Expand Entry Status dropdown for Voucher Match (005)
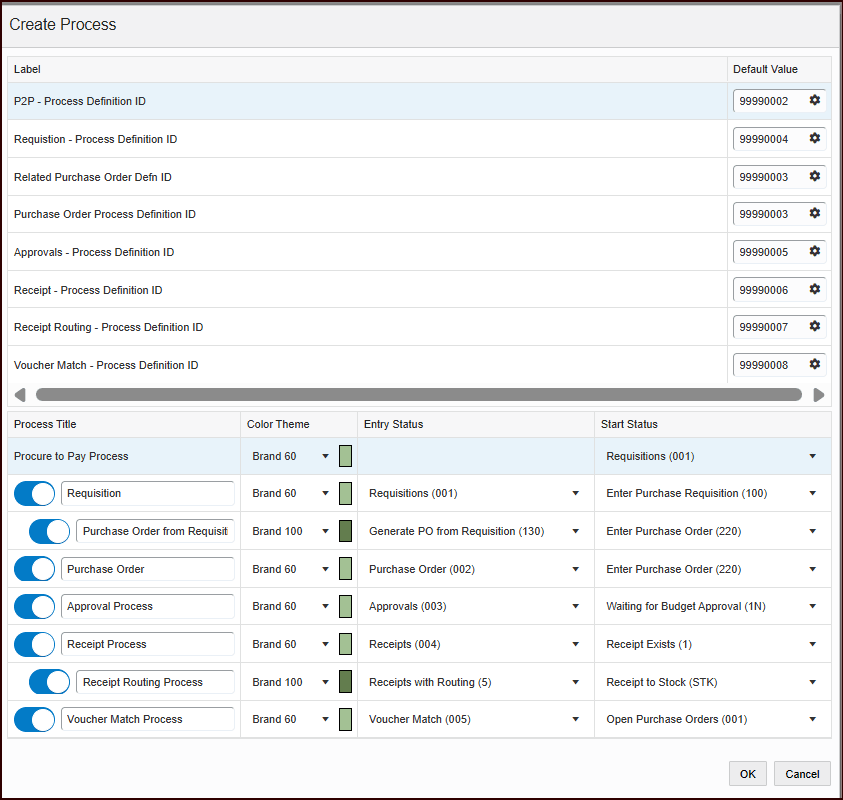Screen dimensions: 843x800 [x=574, y=719]
